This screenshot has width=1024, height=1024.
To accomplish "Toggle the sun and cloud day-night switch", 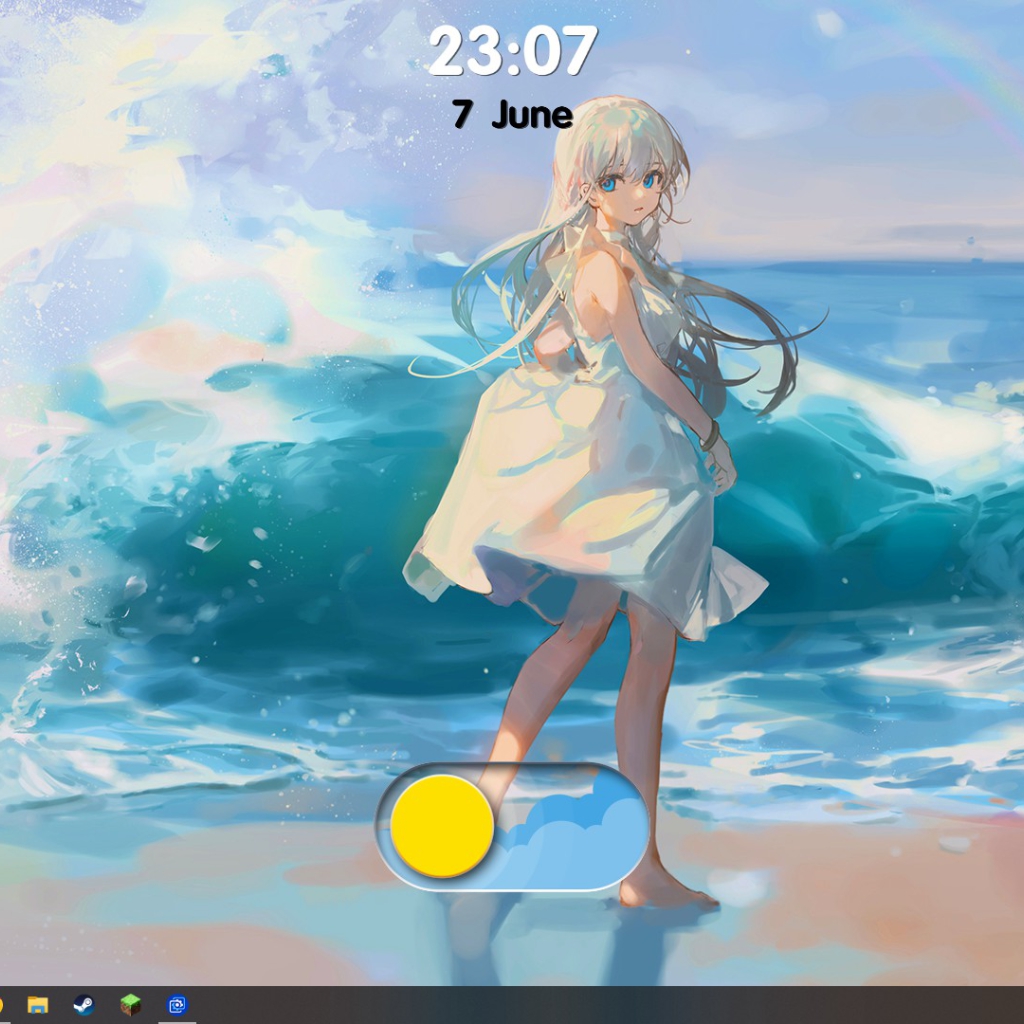I will [x=512, y=827].
